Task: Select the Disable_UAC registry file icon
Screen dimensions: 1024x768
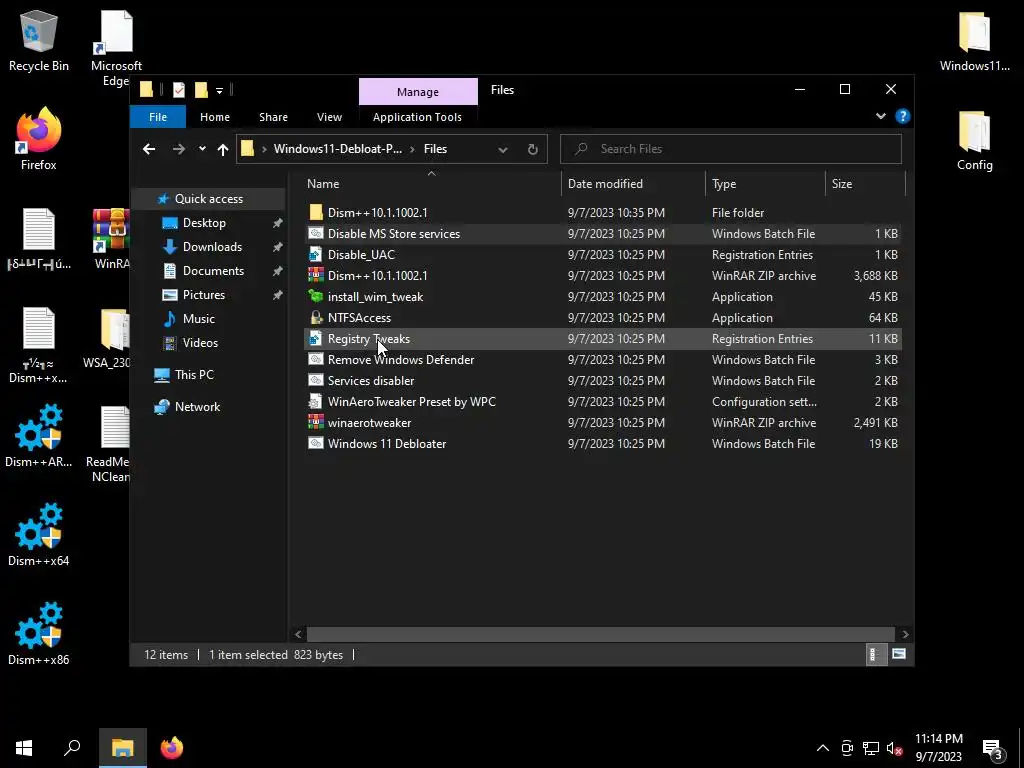Action: pos(316,255)
